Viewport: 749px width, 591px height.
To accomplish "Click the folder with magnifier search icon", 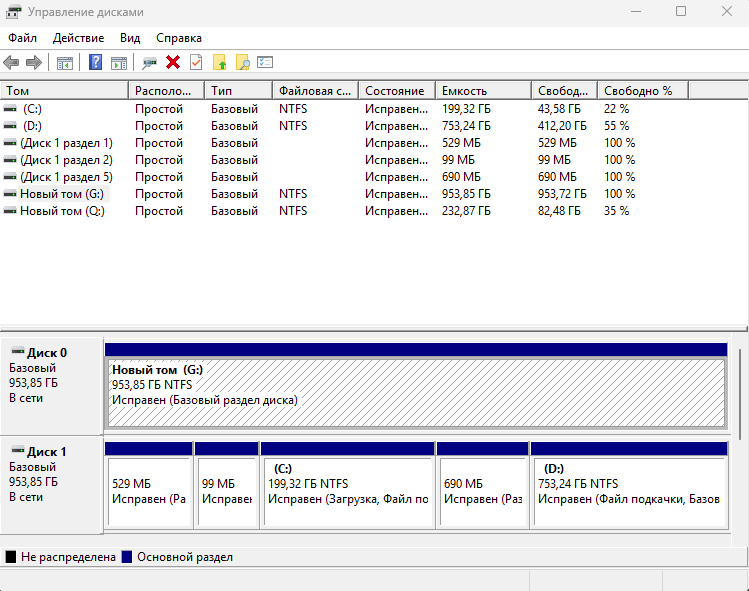I will coord(243,63).
